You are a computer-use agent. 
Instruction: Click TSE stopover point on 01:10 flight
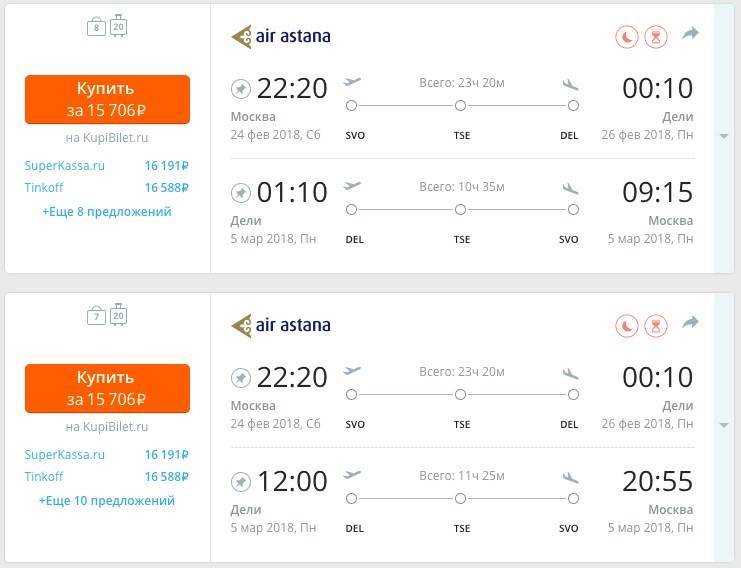coord(460,209)
